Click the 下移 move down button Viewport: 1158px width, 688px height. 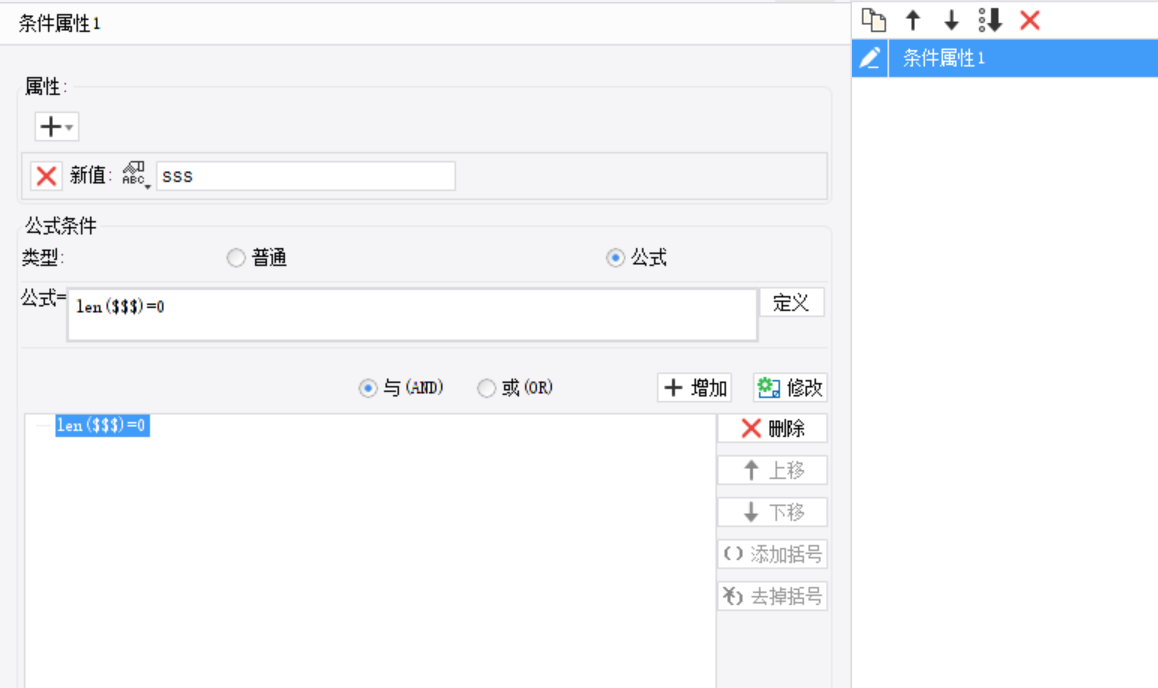[x=772, y=512]
